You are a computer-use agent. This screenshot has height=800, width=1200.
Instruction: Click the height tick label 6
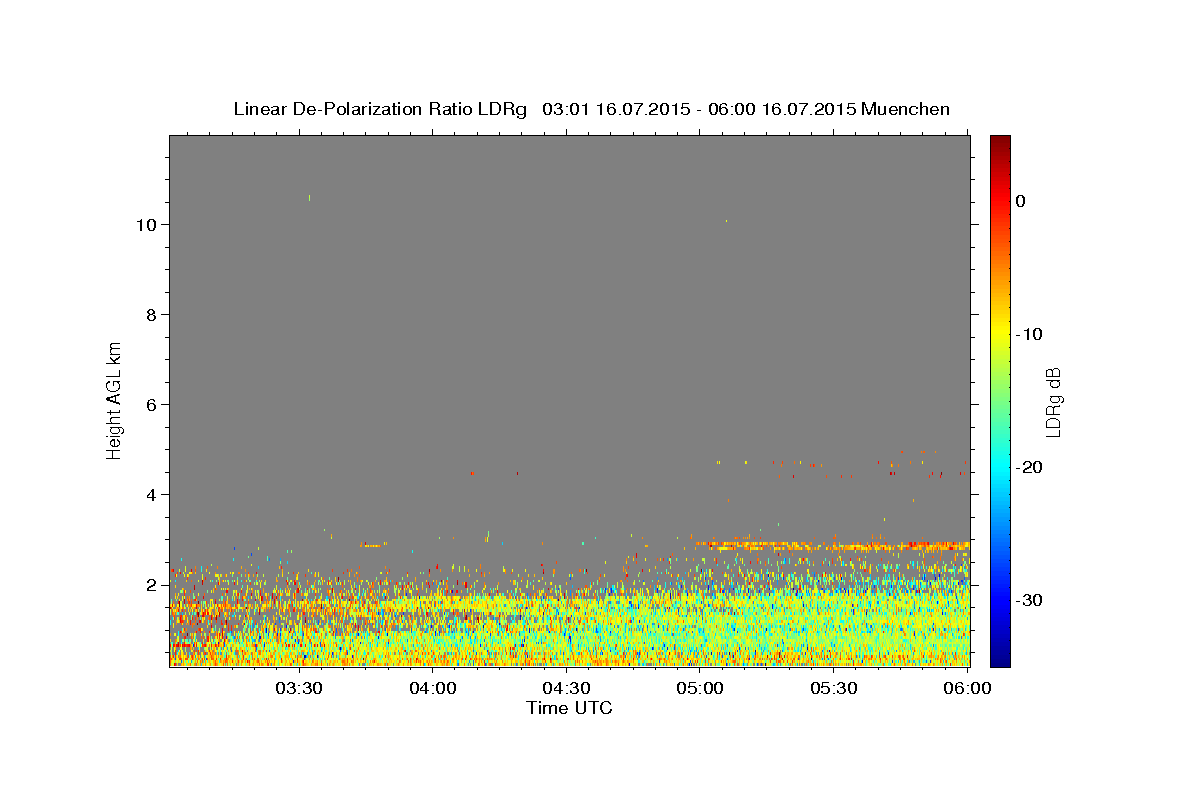[x=152, y=404]
